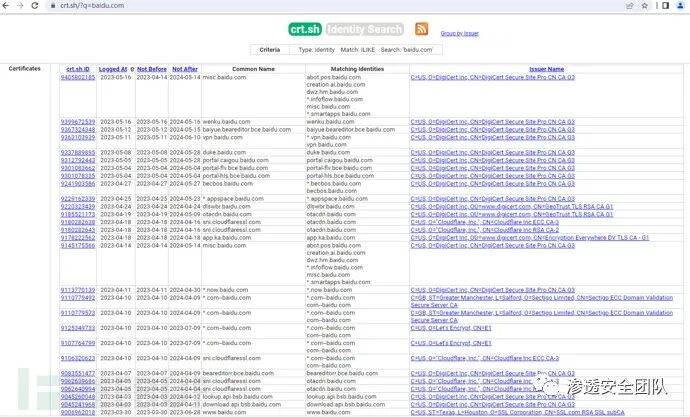This screenshot has width=690, height=417.
Task: Open the browser profile avatar
Action: tap(680, 6)
